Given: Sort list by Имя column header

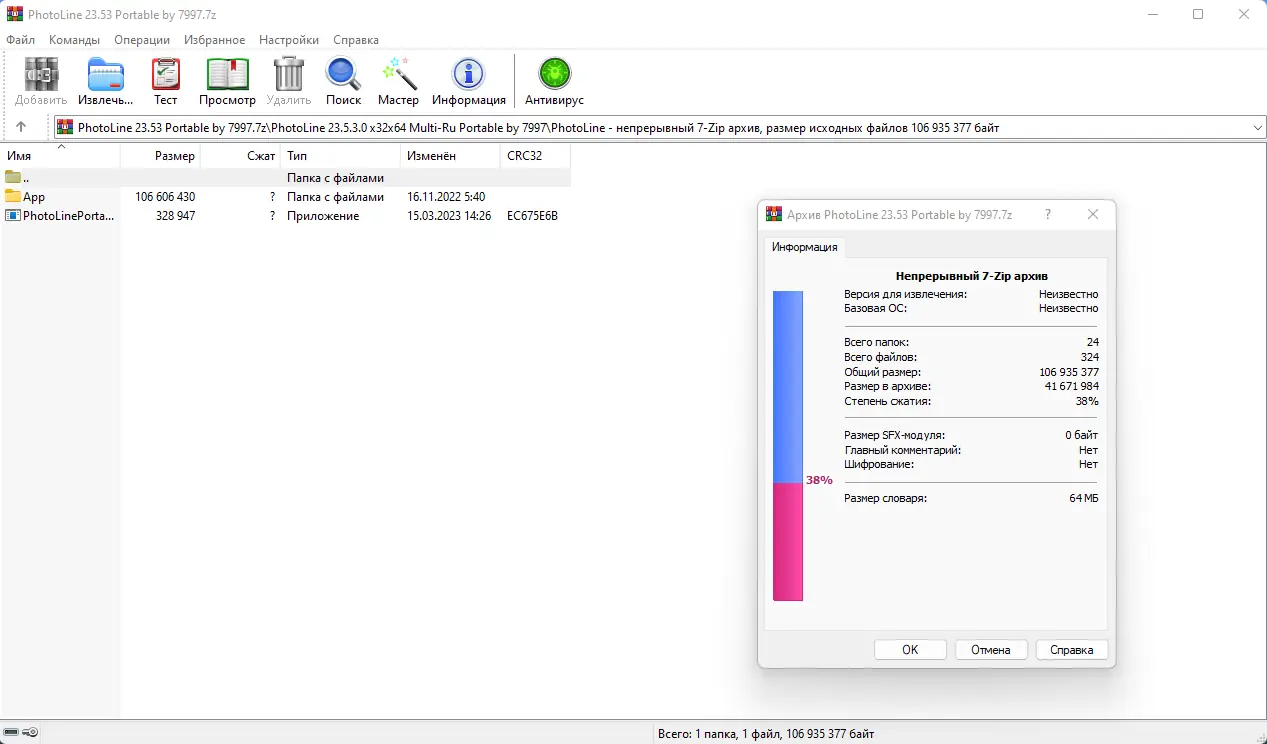Looking at the screenshot, I should pyautogui.click(x=60, y=156).
